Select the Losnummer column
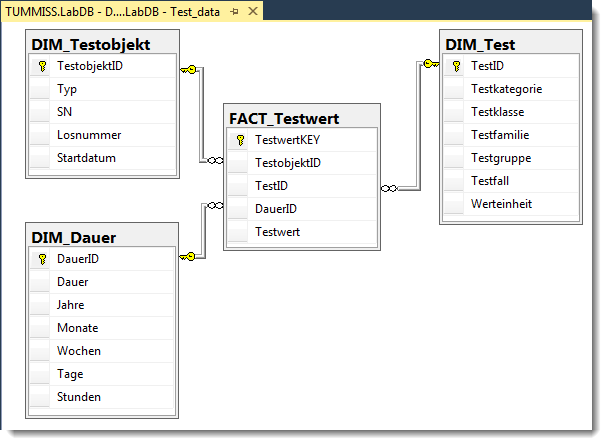This screenshot has height=445, width=607. click(x=103, y=135)
